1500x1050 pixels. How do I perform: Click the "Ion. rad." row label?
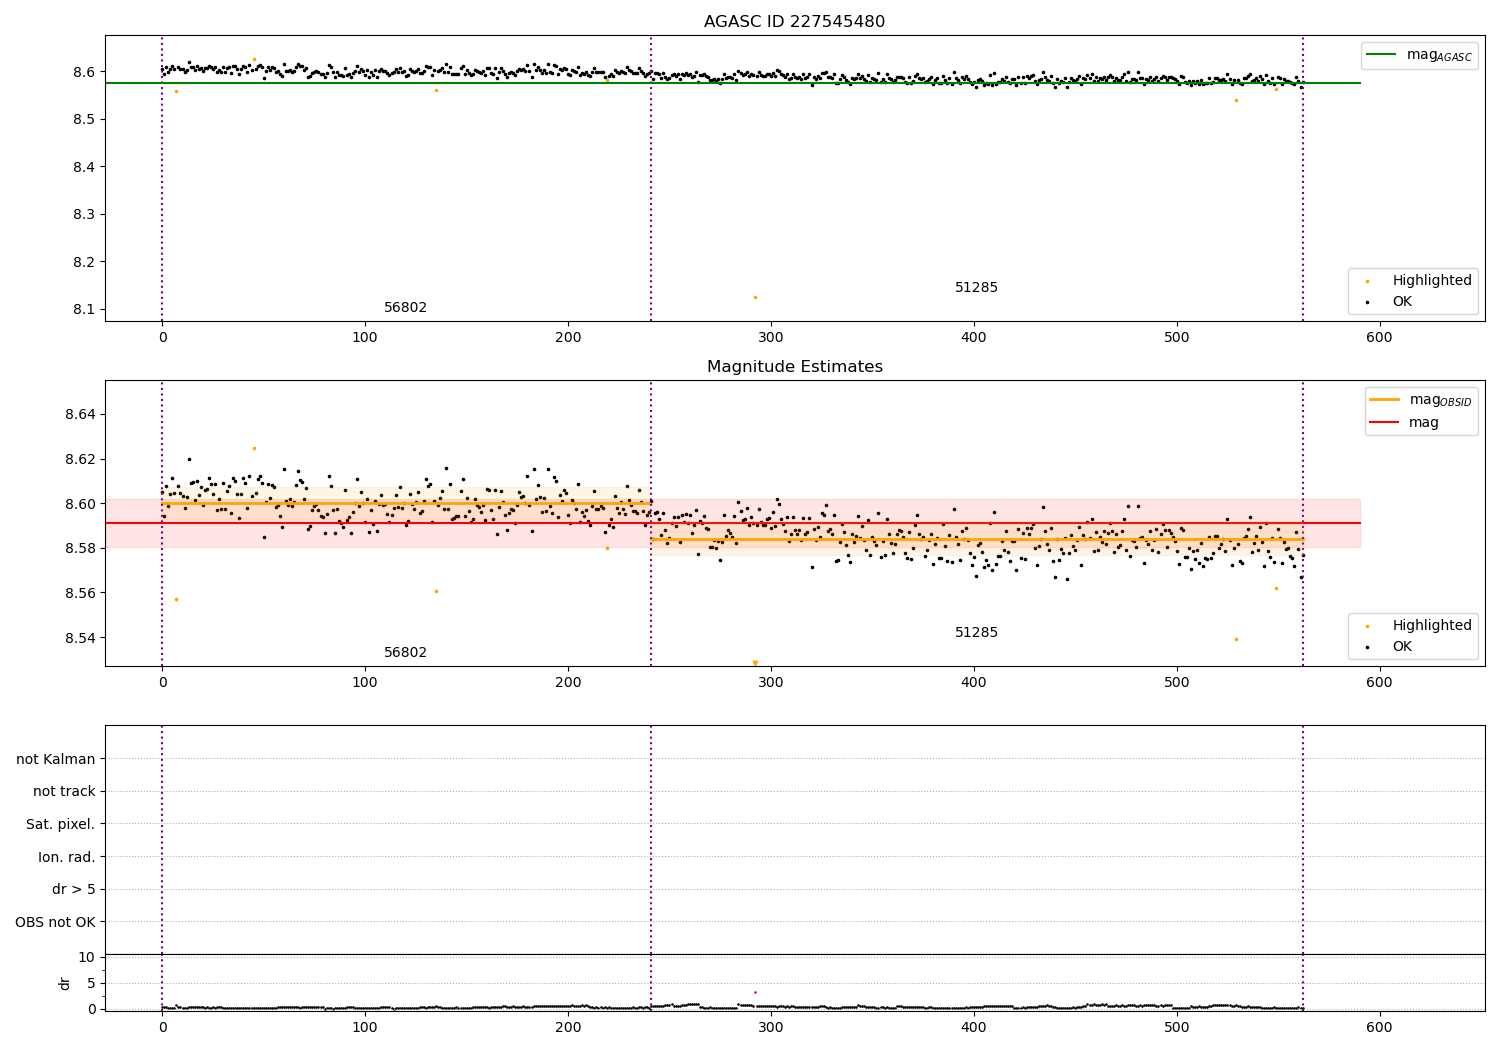pyautogui.click(x=67, y=858)
